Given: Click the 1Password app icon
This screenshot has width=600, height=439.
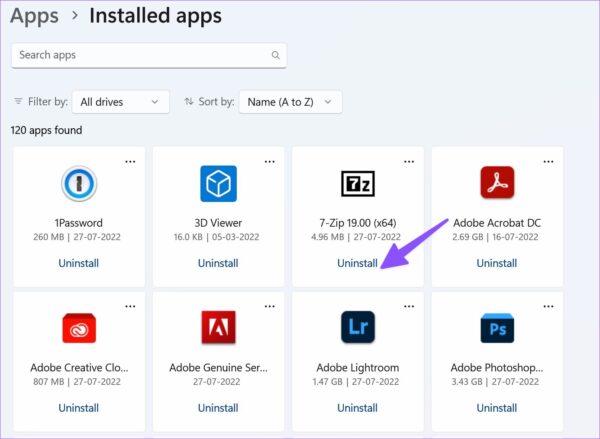Looking at the screenshot, I should 79,184.
